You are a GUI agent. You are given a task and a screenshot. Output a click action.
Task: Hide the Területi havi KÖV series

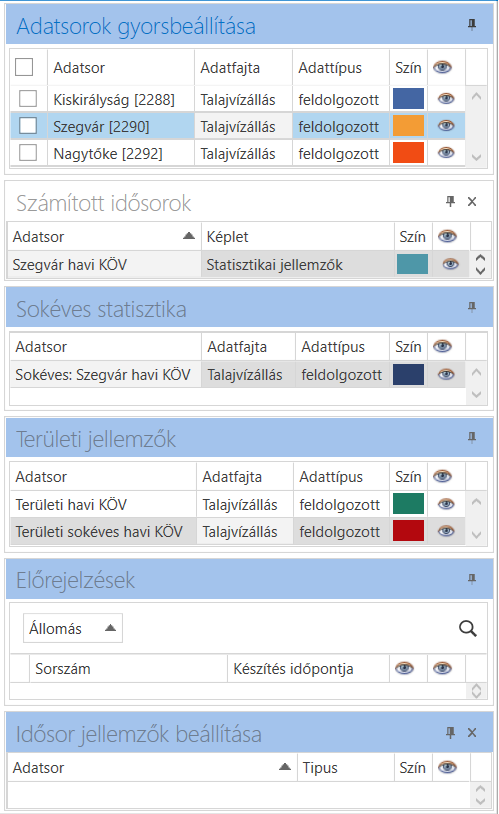click(446, 504)
